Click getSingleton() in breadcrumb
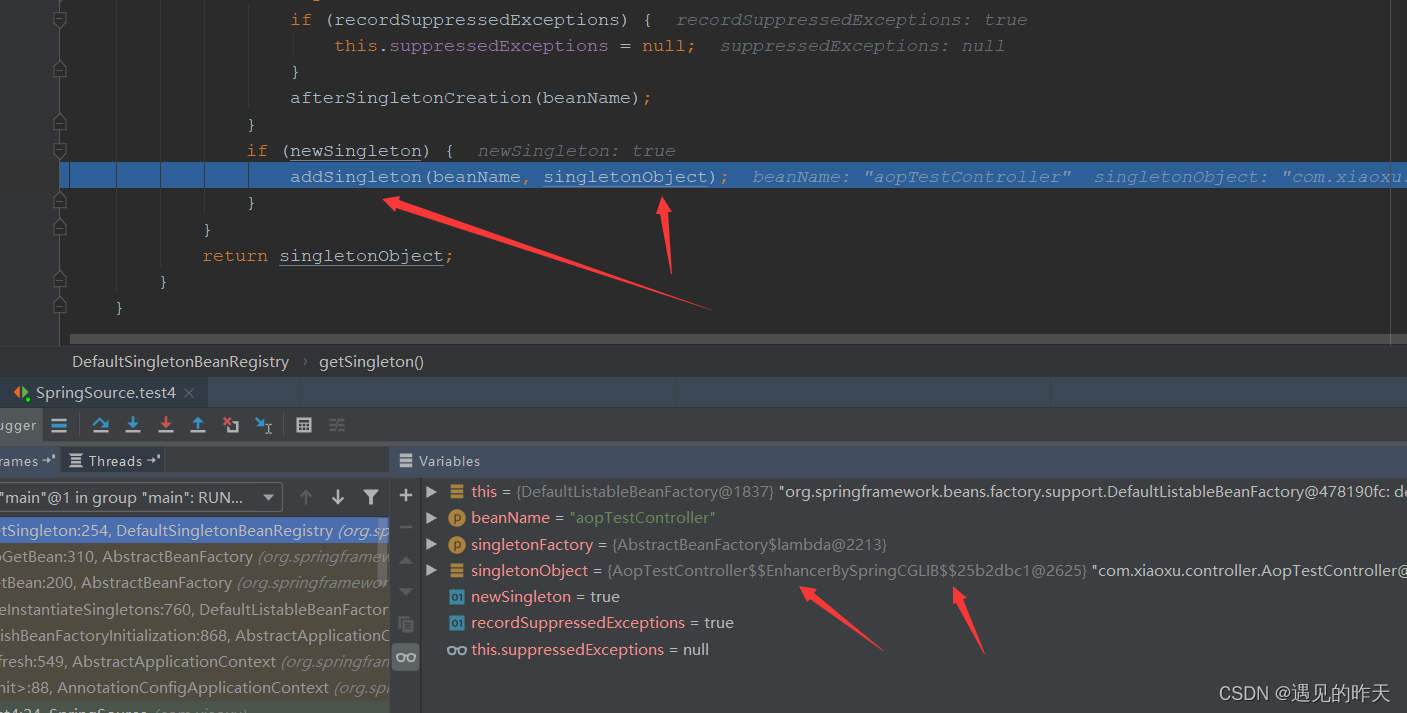This screenshot has height=713, width=1407. [371, 362]
